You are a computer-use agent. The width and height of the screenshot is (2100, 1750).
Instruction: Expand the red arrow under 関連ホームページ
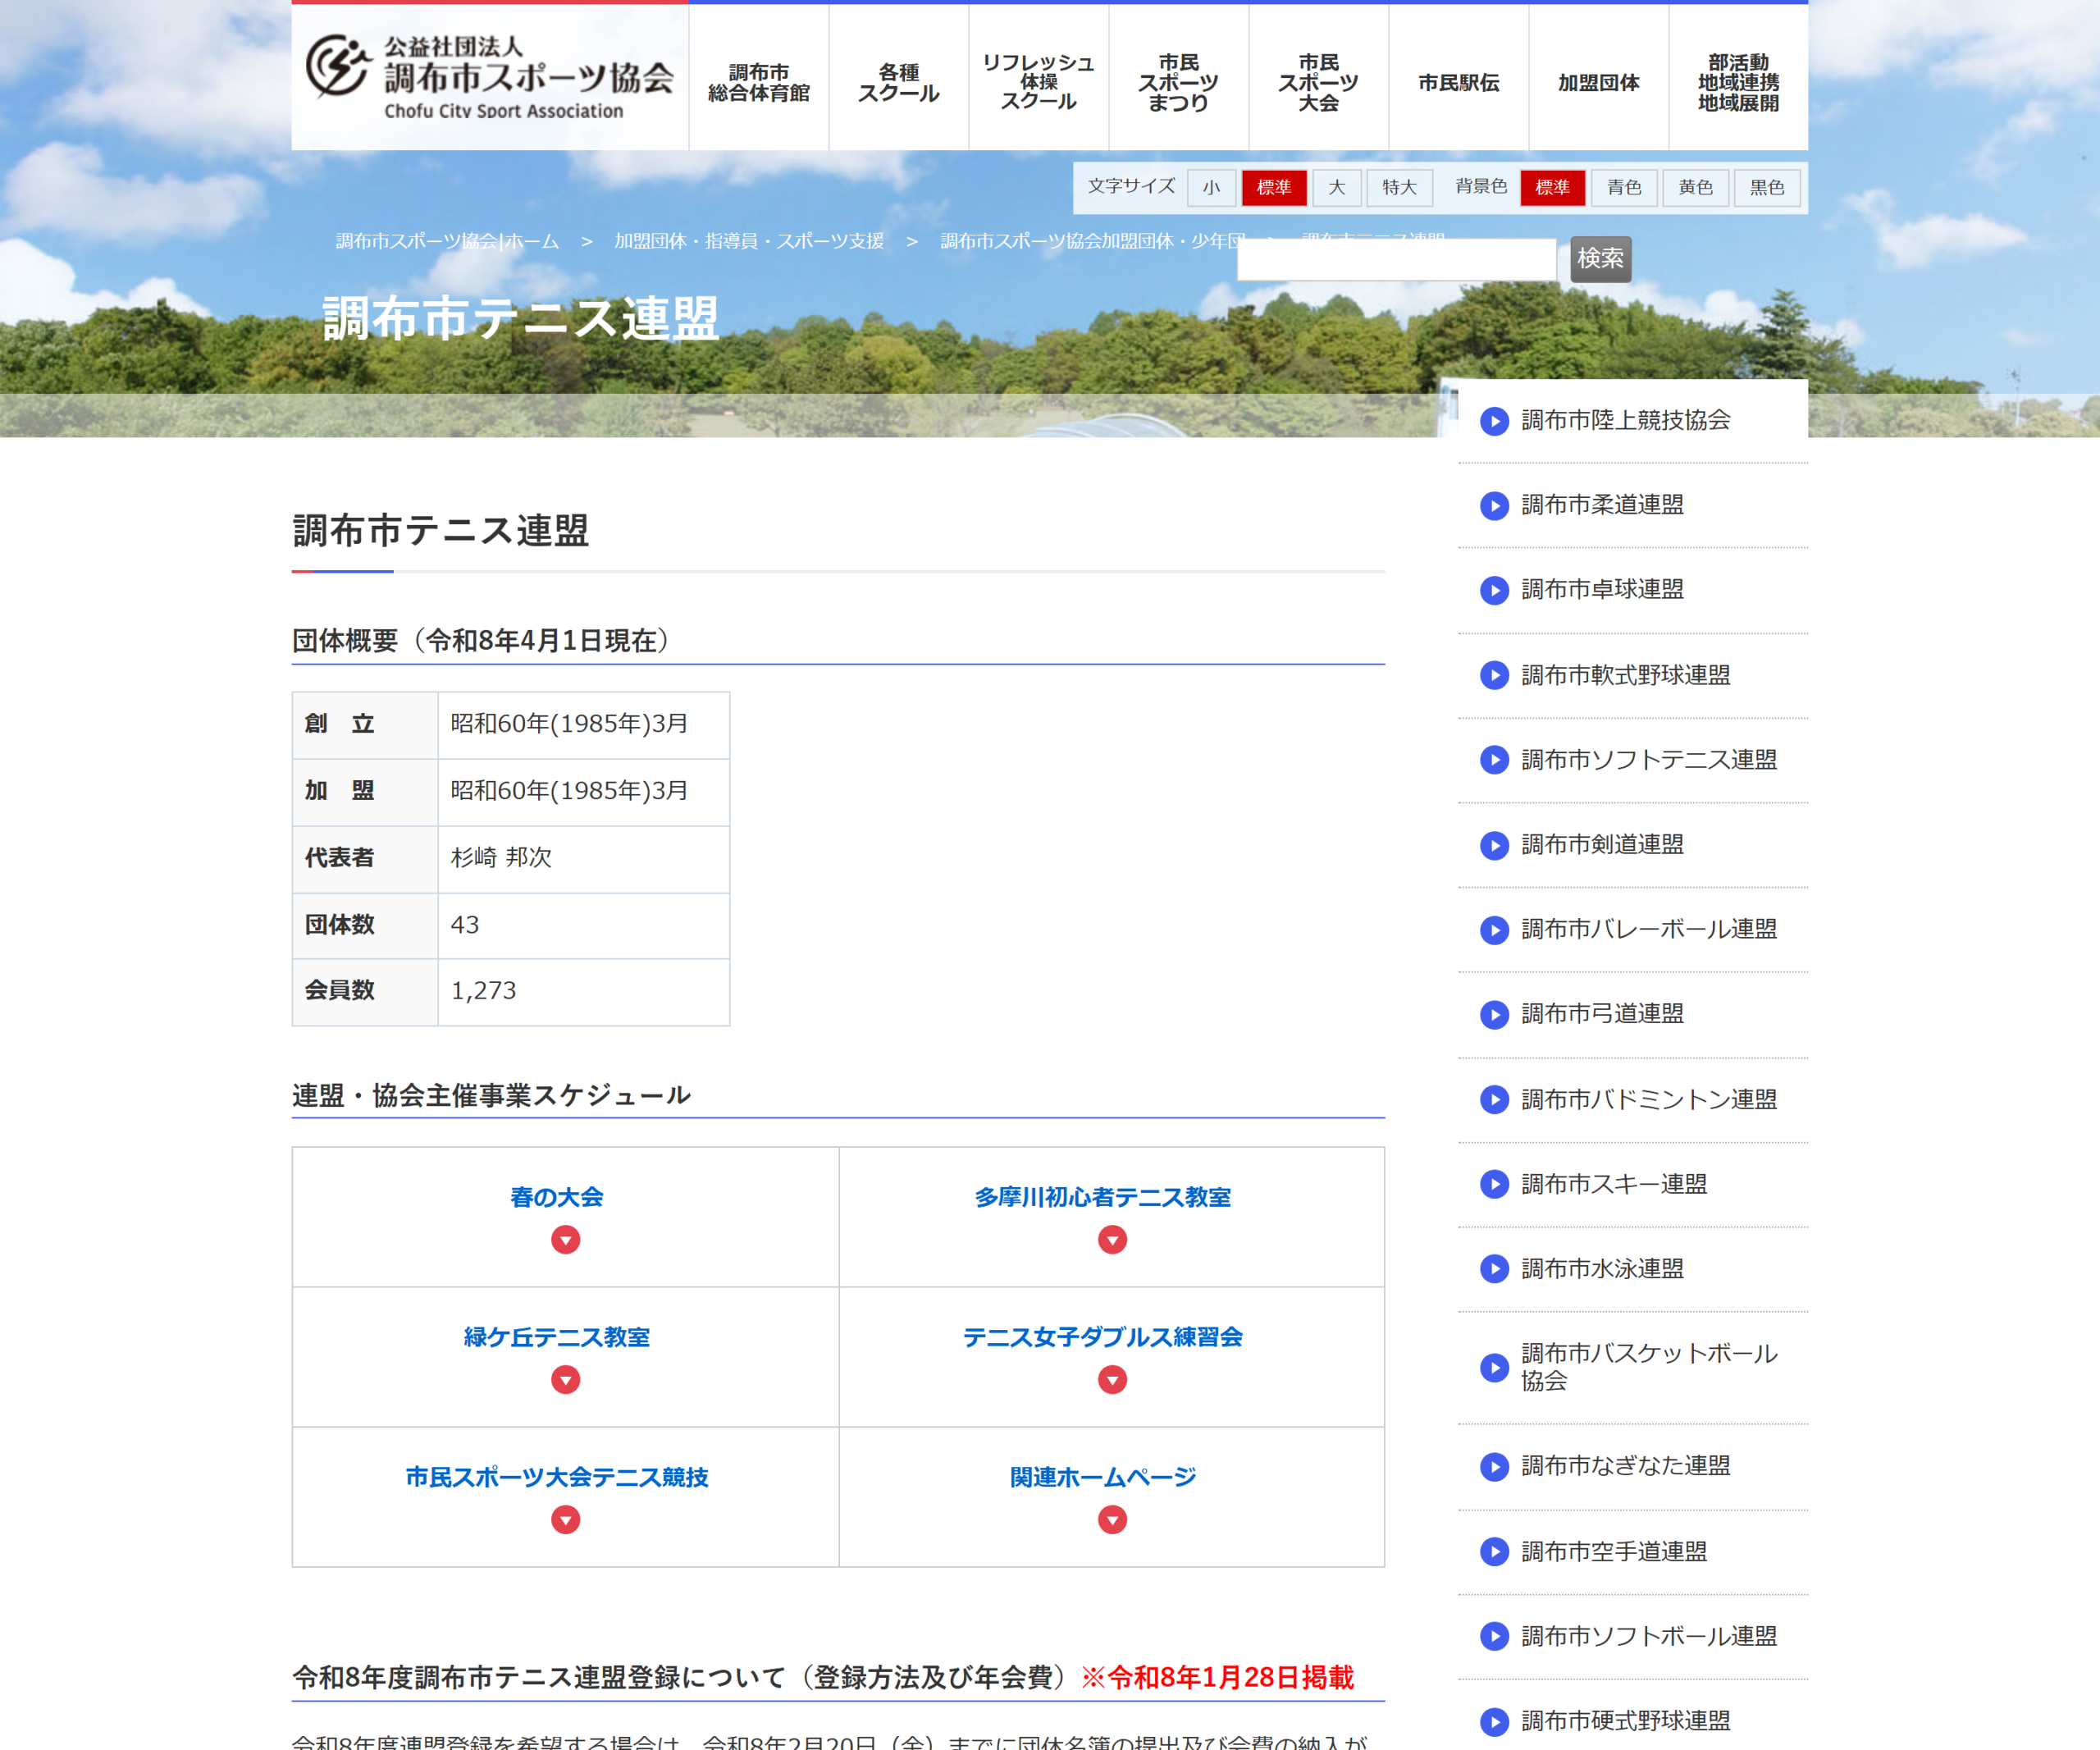1112,1521
